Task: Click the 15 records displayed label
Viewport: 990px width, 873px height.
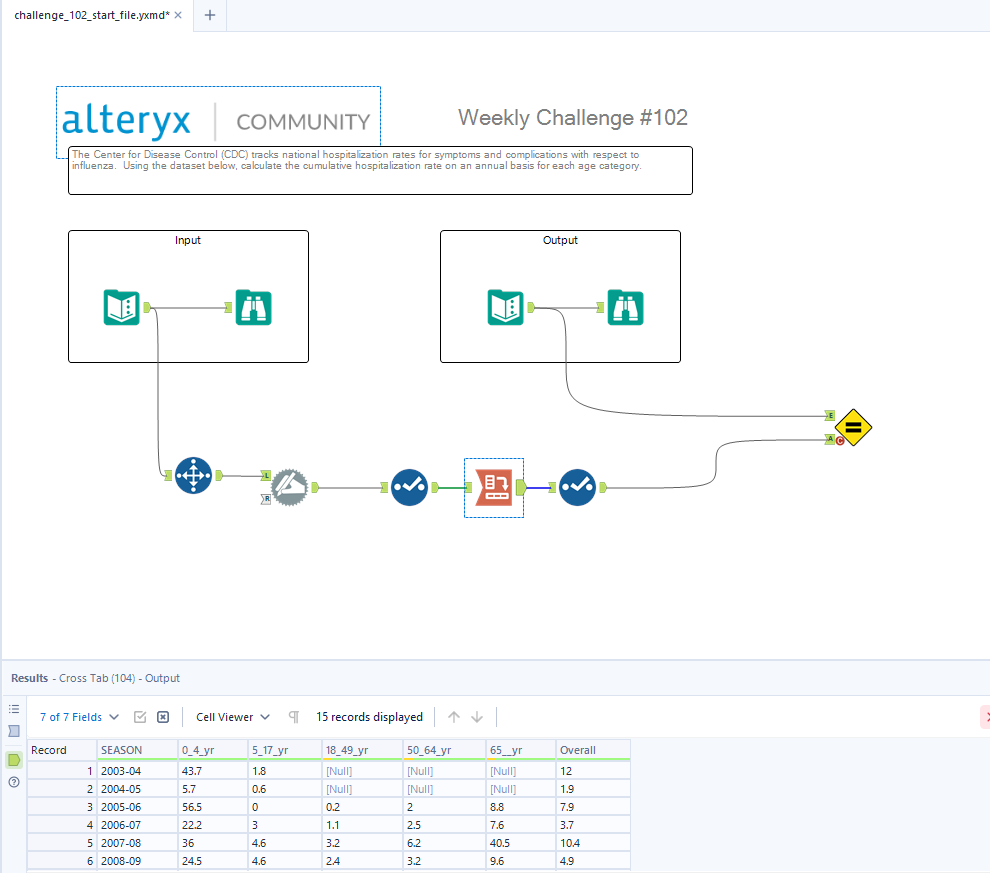Action: click(x=369, y=717)
